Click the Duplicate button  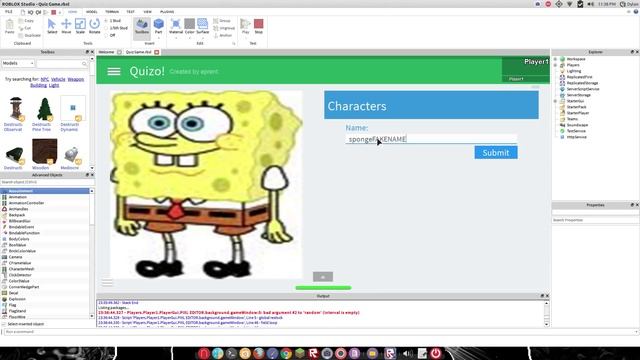tap(29, 36)
